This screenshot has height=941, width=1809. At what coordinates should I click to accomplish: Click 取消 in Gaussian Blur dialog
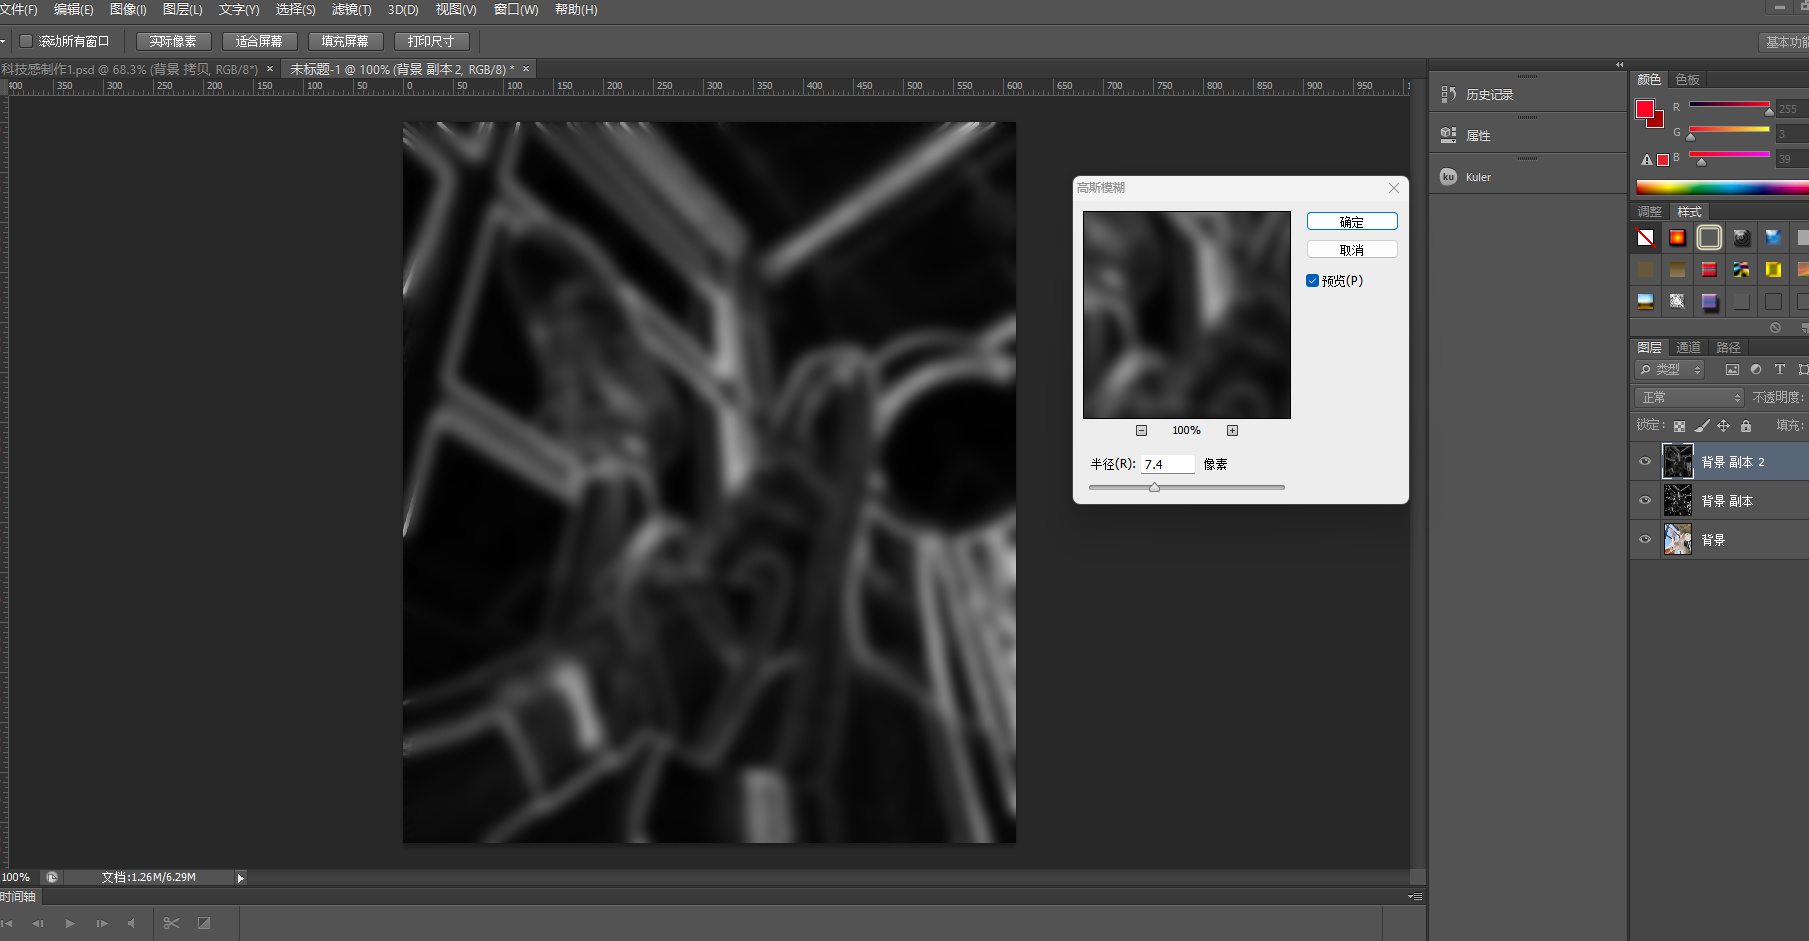coord(1352,250)
